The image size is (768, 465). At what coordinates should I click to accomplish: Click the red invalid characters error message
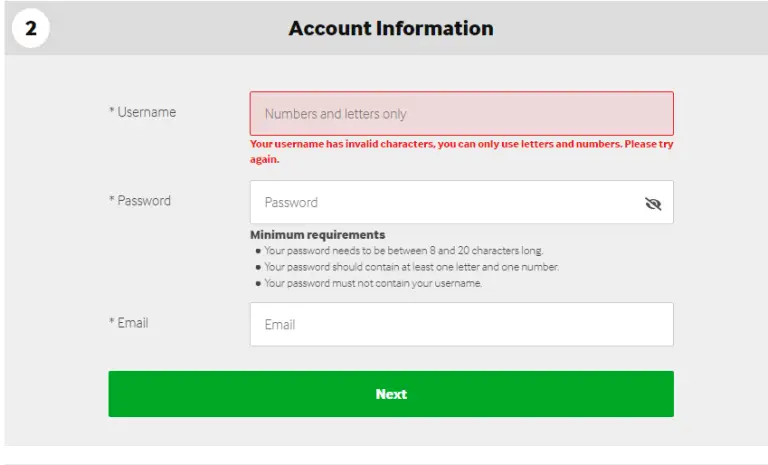[461, 151]
